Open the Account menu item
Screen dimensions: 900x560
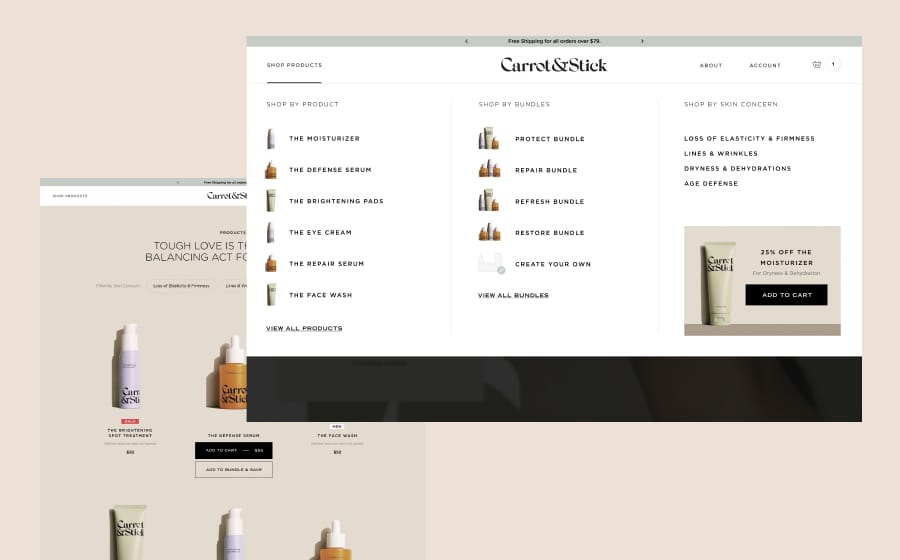coord(765,65)
